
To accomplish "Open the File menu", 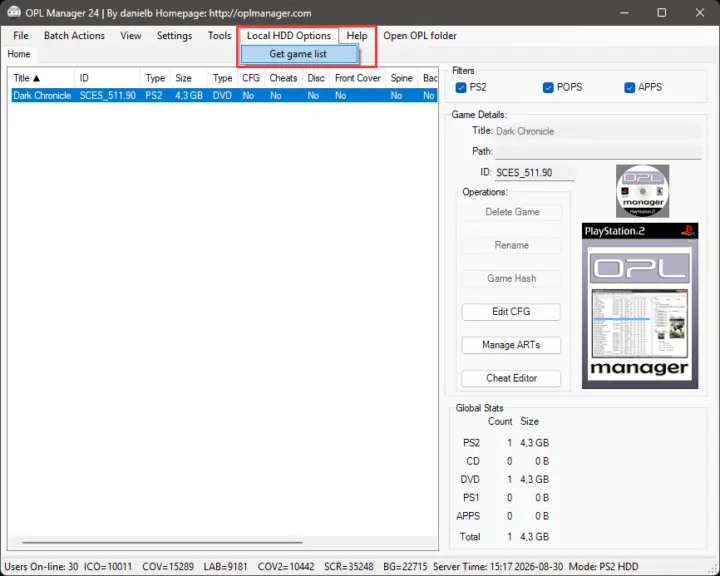I will (21, 36).
